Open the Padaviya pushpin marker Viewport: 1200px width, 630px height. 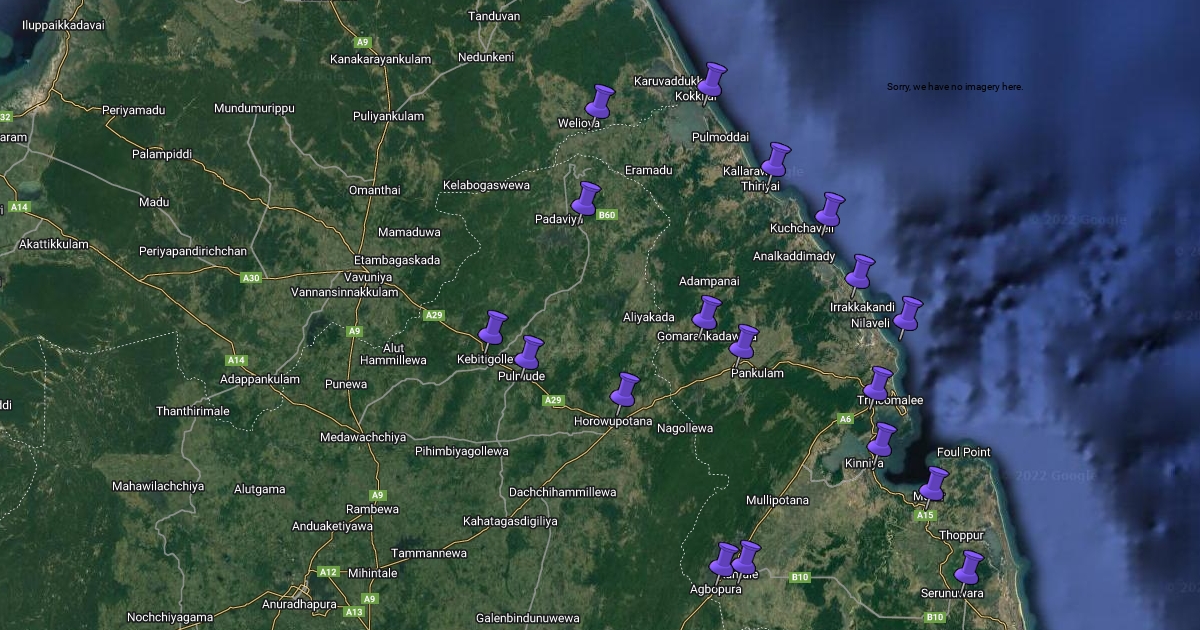pos(586,198)
